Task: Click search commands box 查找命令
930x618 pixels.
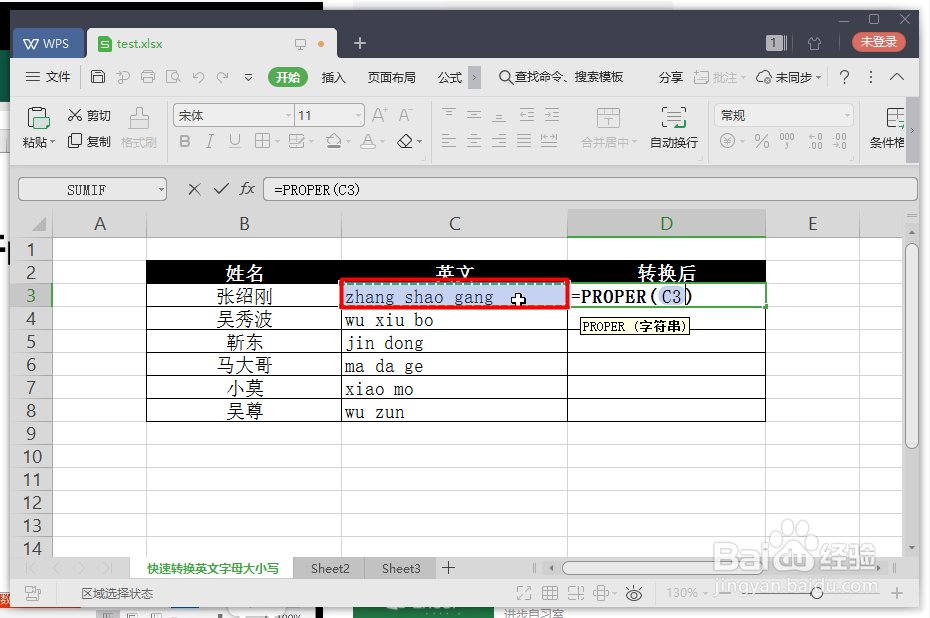Action: coord(561,77)
